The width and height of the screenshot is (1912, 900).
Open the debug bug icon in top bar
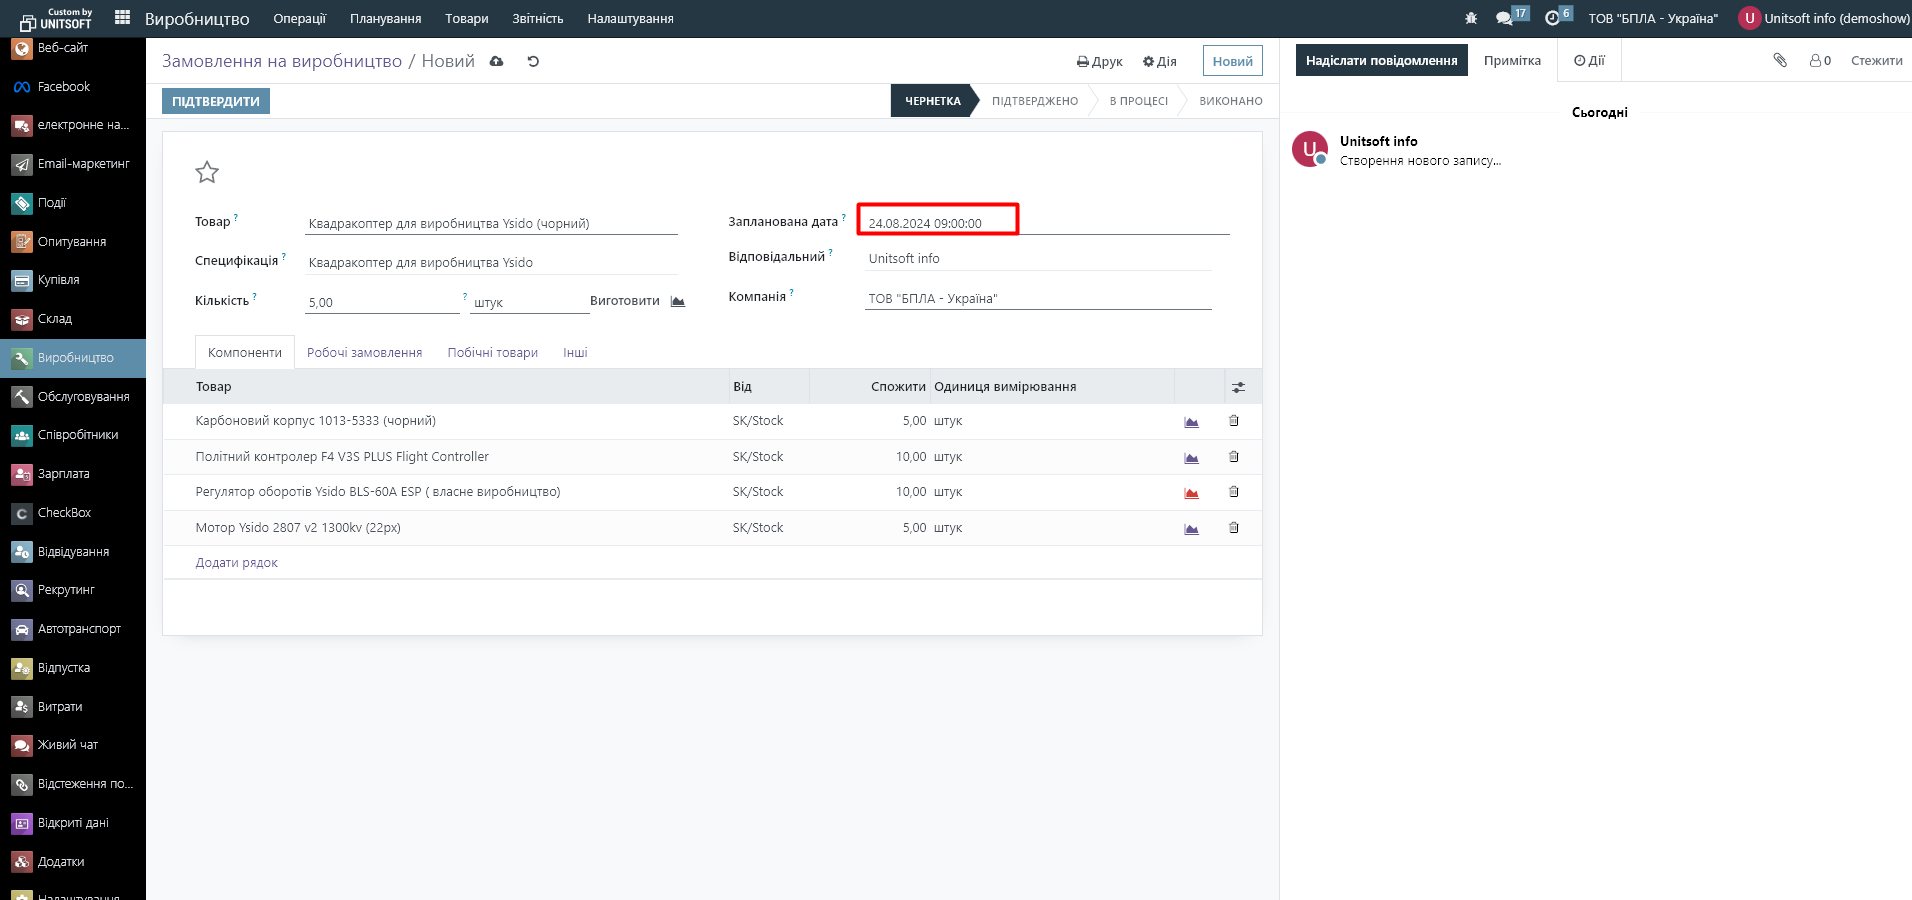(1470, 18)
